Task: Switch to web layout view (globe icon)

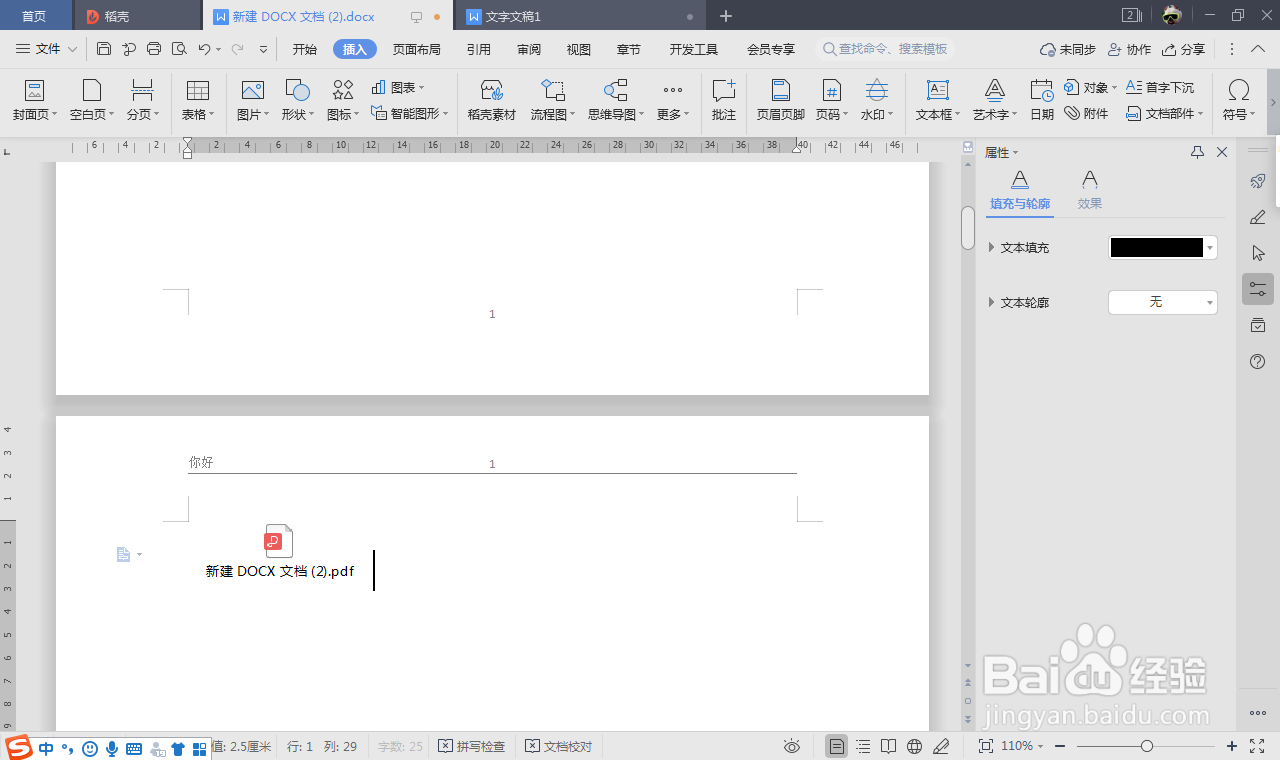Action: 914,746
